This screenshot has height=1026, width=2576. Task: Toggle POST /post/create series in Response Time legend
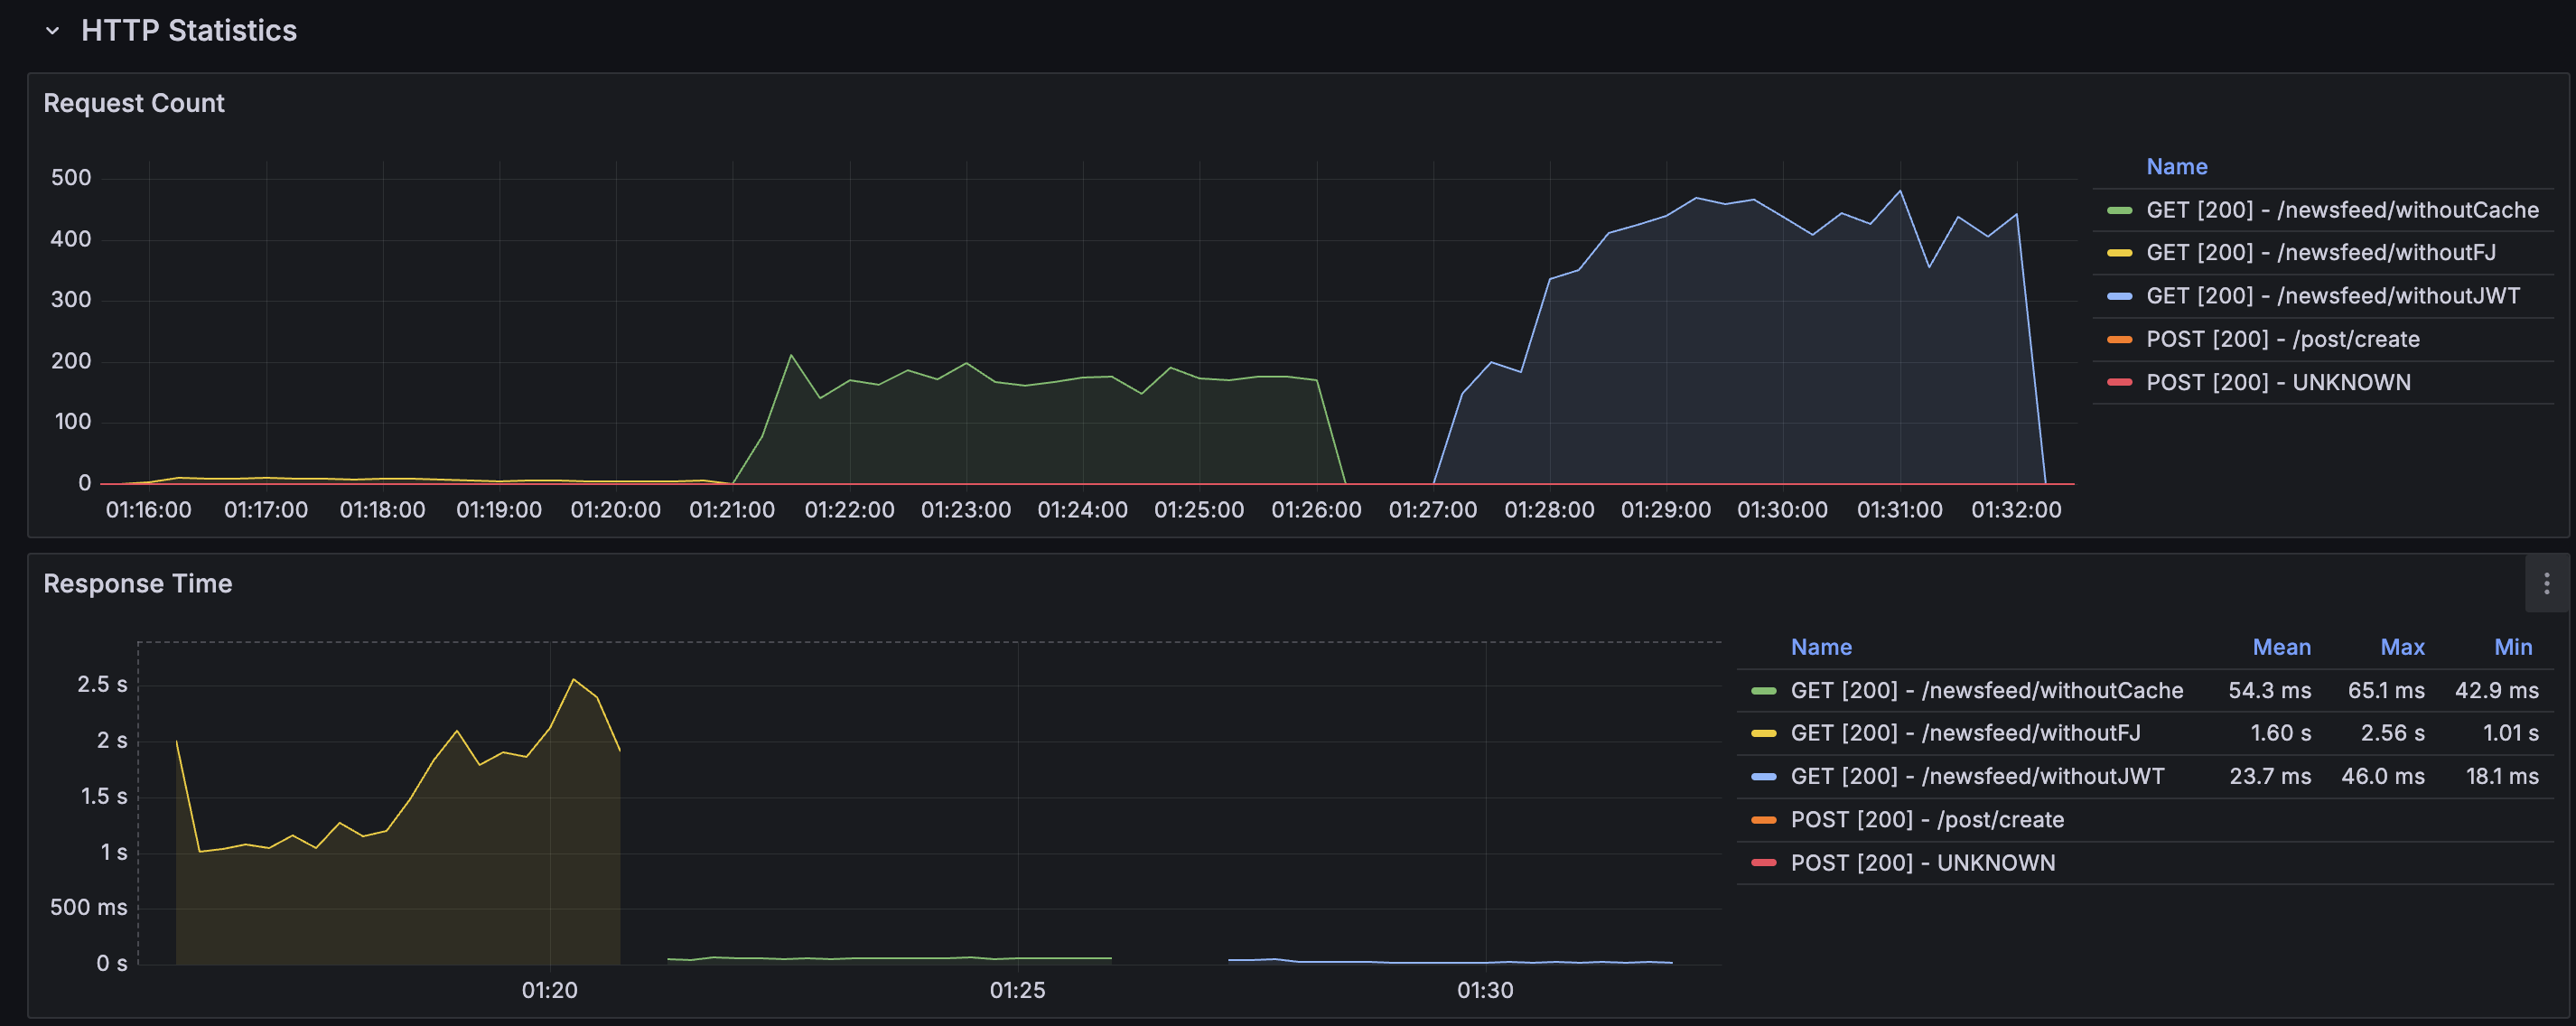coord(1926,819)
